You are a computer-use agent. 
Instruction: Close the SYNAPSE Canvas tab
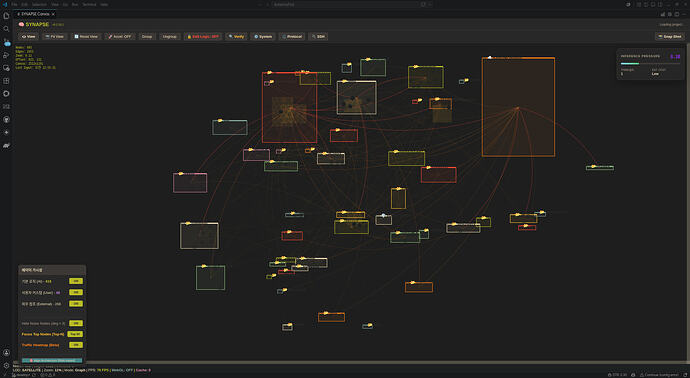(x=53, y=14)
